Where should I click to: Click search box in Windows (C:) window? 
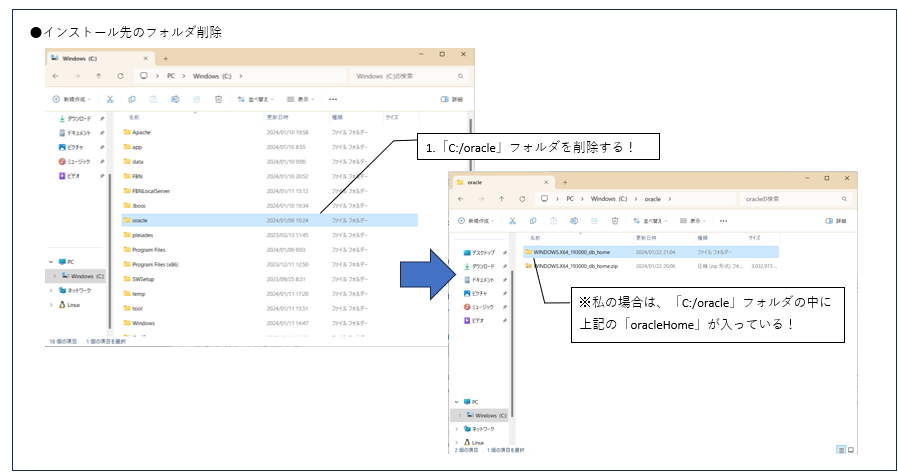(x=408, y=76)
